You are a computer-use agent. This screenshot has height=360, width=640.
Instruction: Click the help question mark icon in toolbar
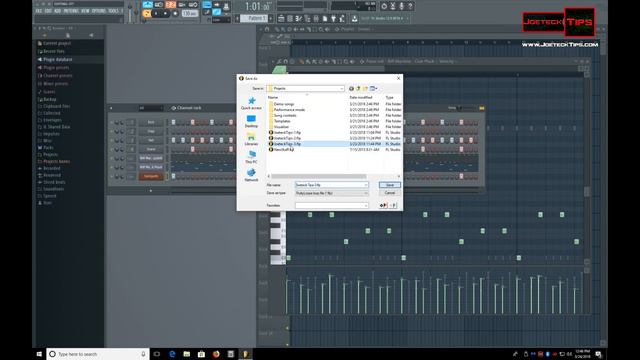click(411, 6)
